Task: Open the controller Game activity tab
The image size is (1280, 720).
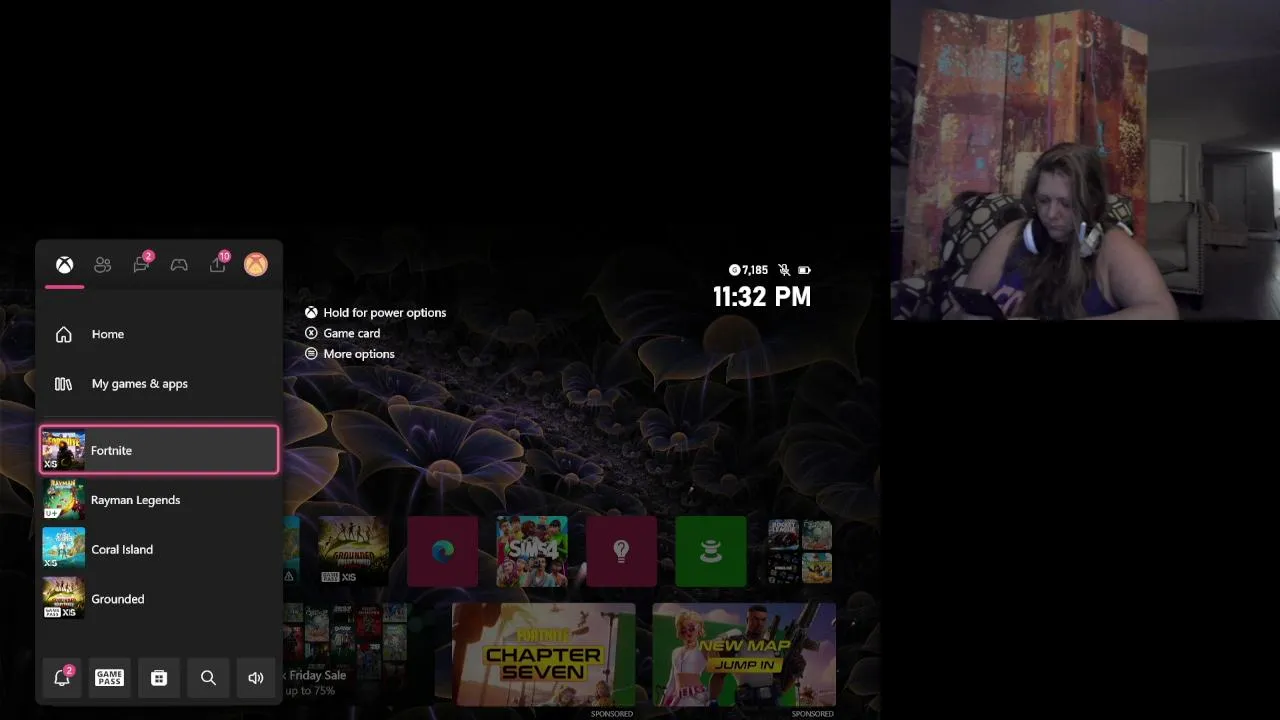Action: [179, 265]
